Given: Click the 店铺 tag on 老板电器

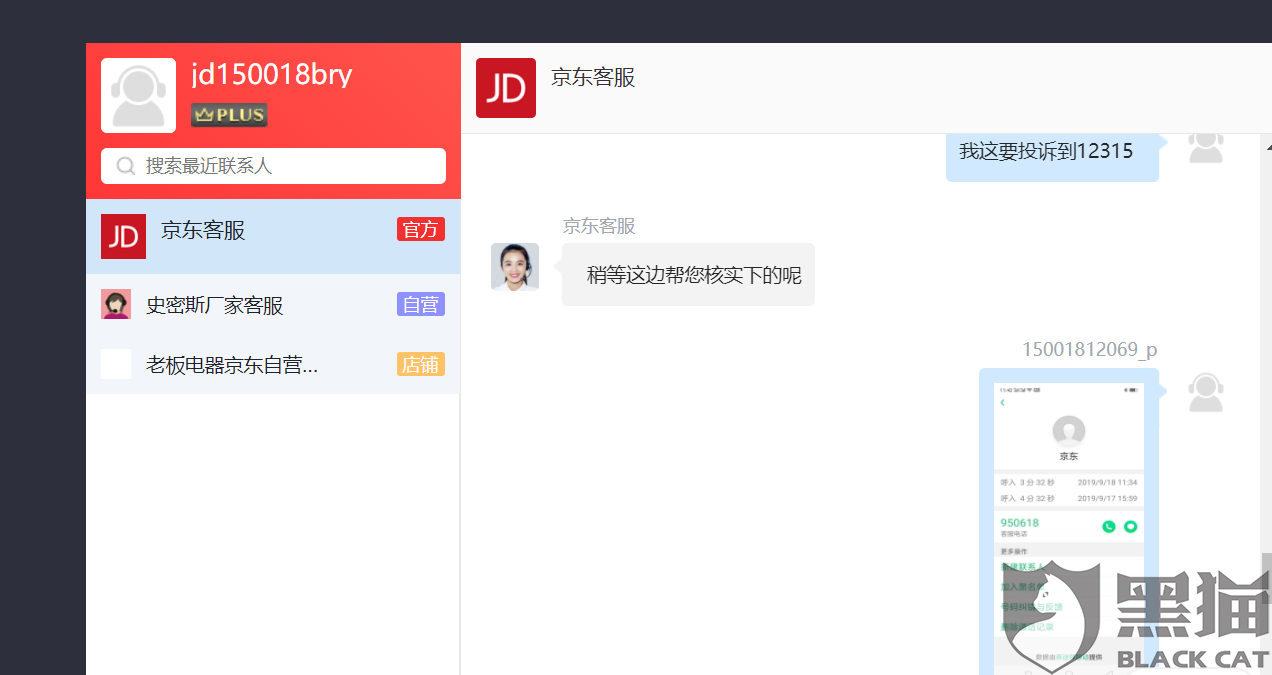Looking at the screenshot, I should 421,364.
